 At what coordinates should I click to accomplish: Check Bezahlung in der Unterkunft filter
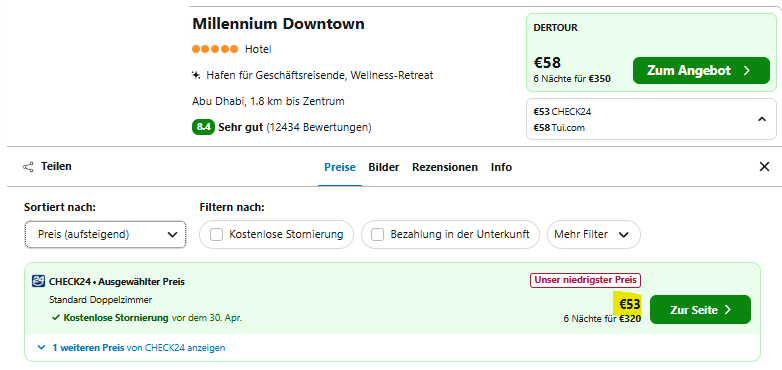tap(378, 234)
